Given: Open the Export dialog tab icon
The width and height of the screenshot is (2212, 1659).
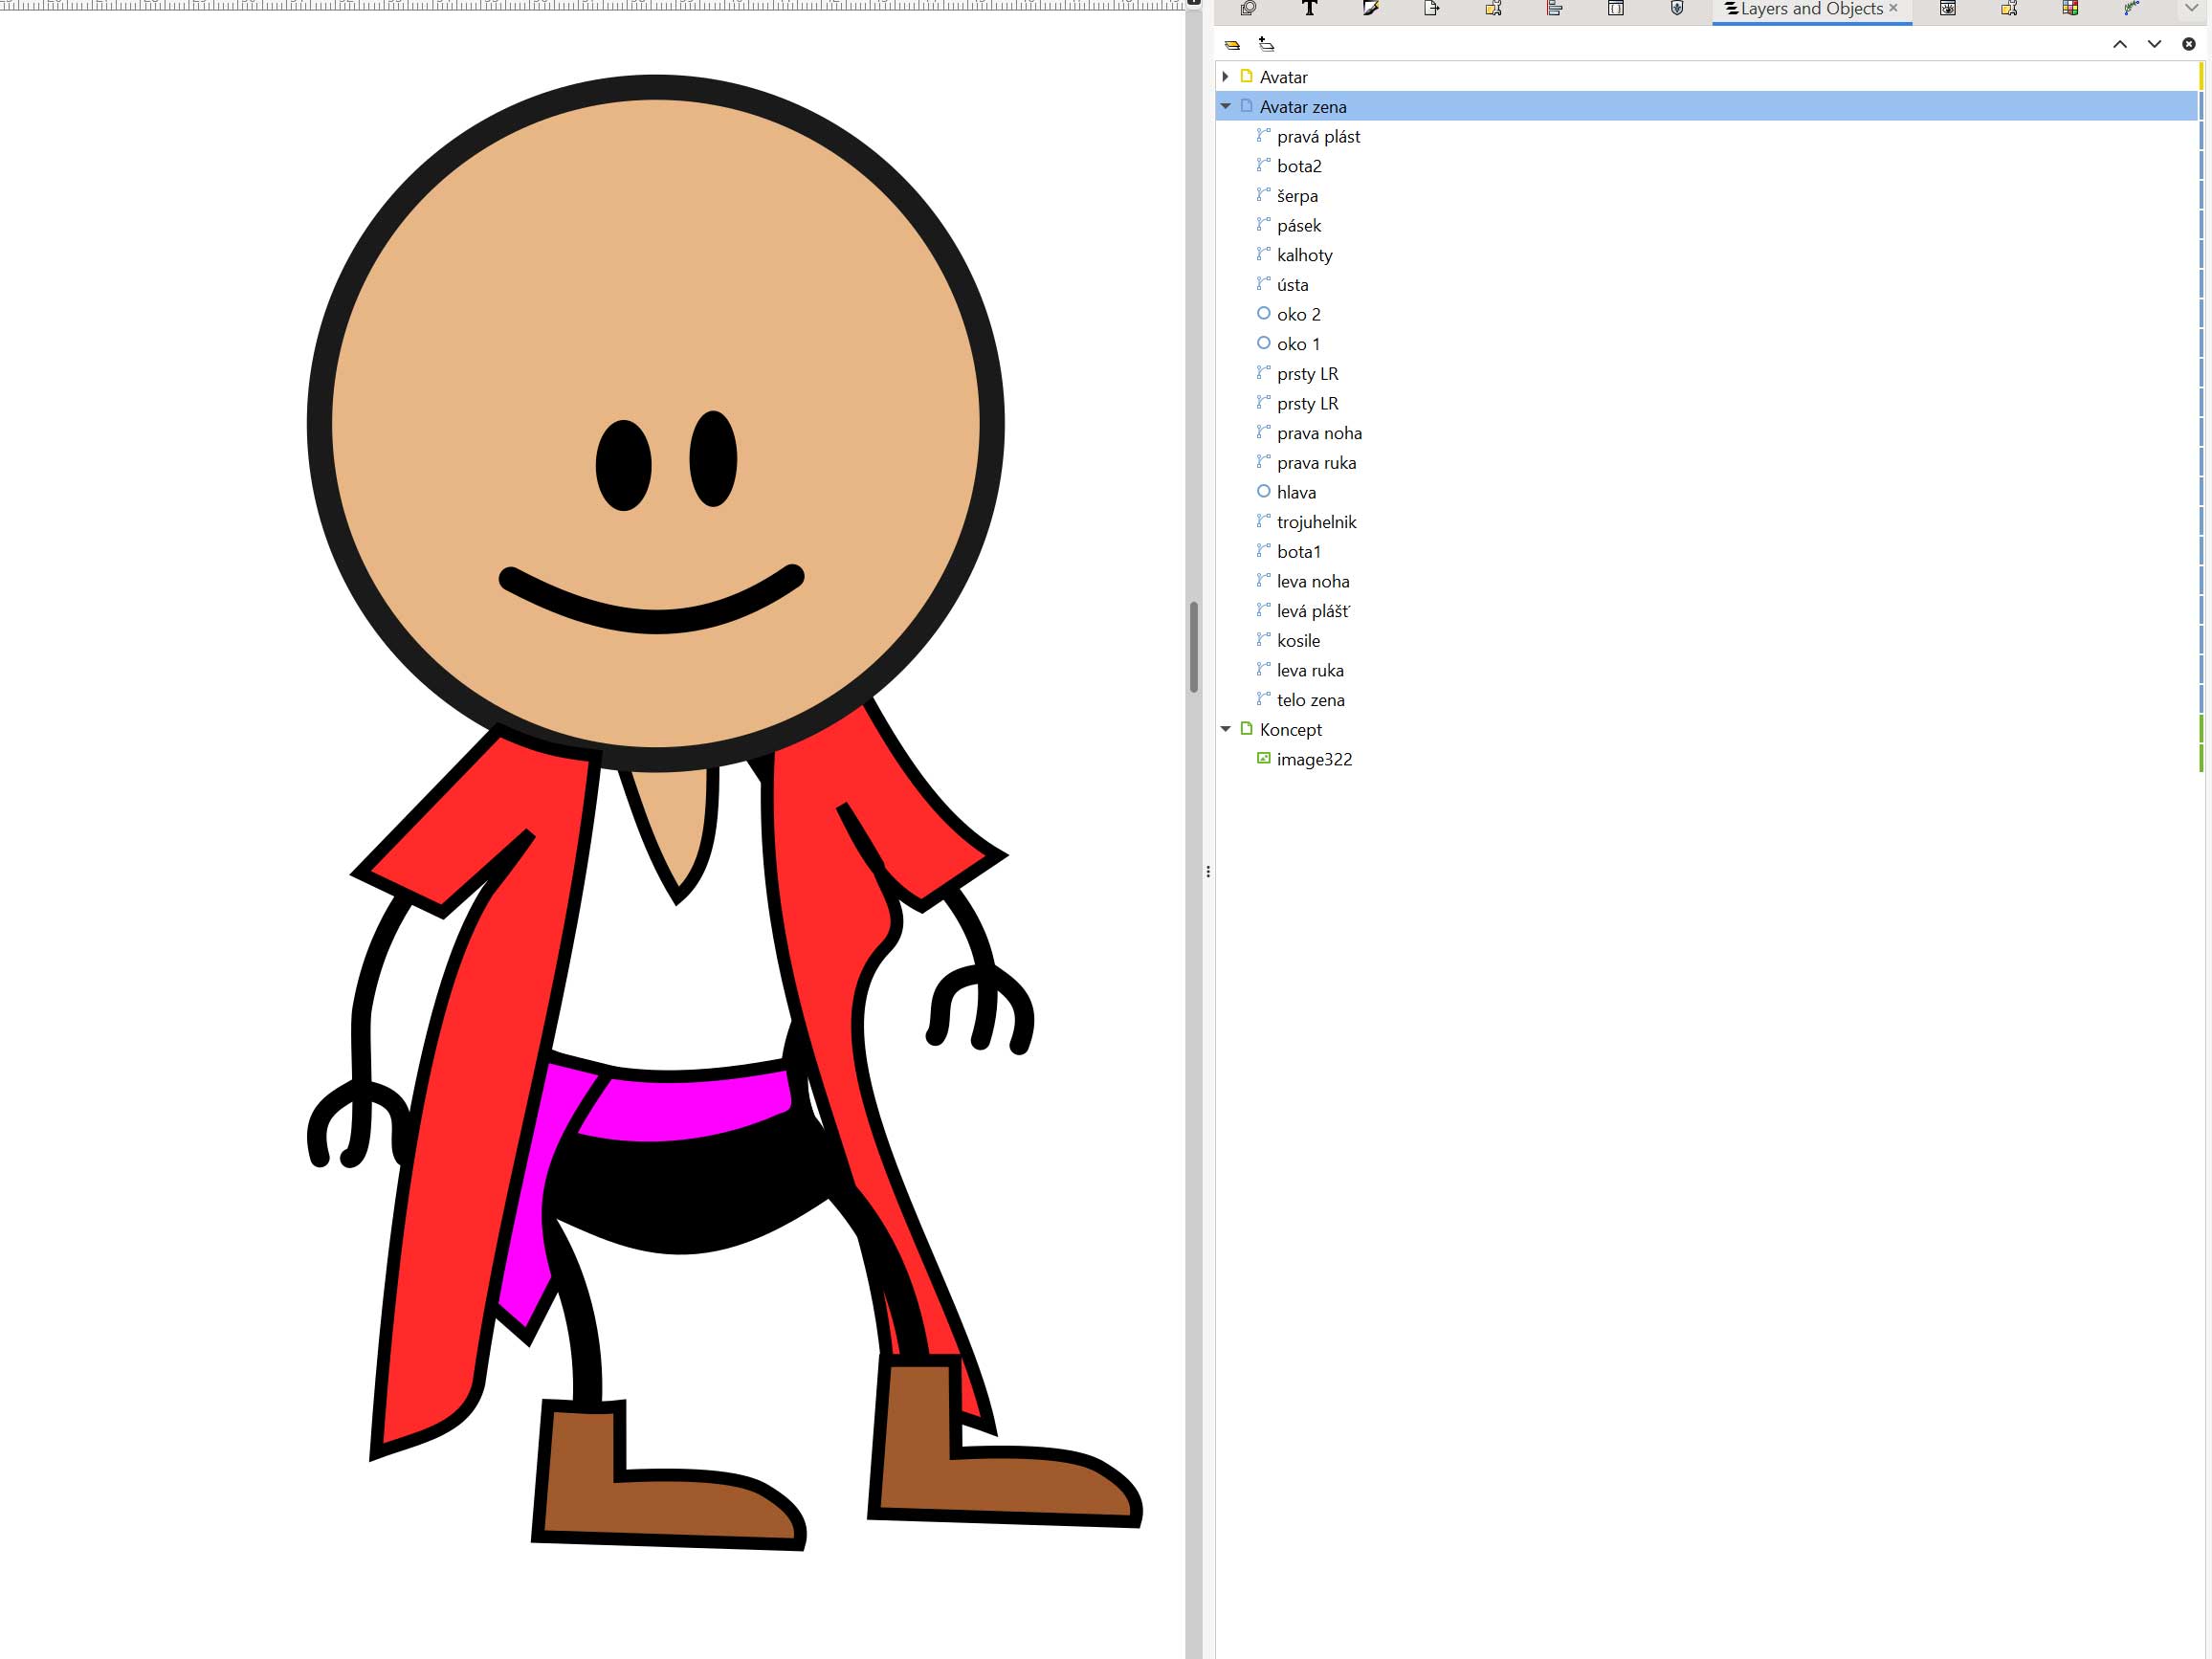Looking at the screenshot, I should [1431, 9].
